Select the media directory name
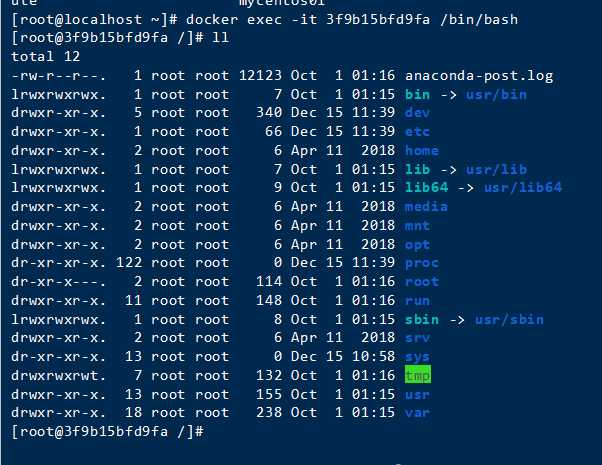The image size is (602, 465). click(426, 206)
